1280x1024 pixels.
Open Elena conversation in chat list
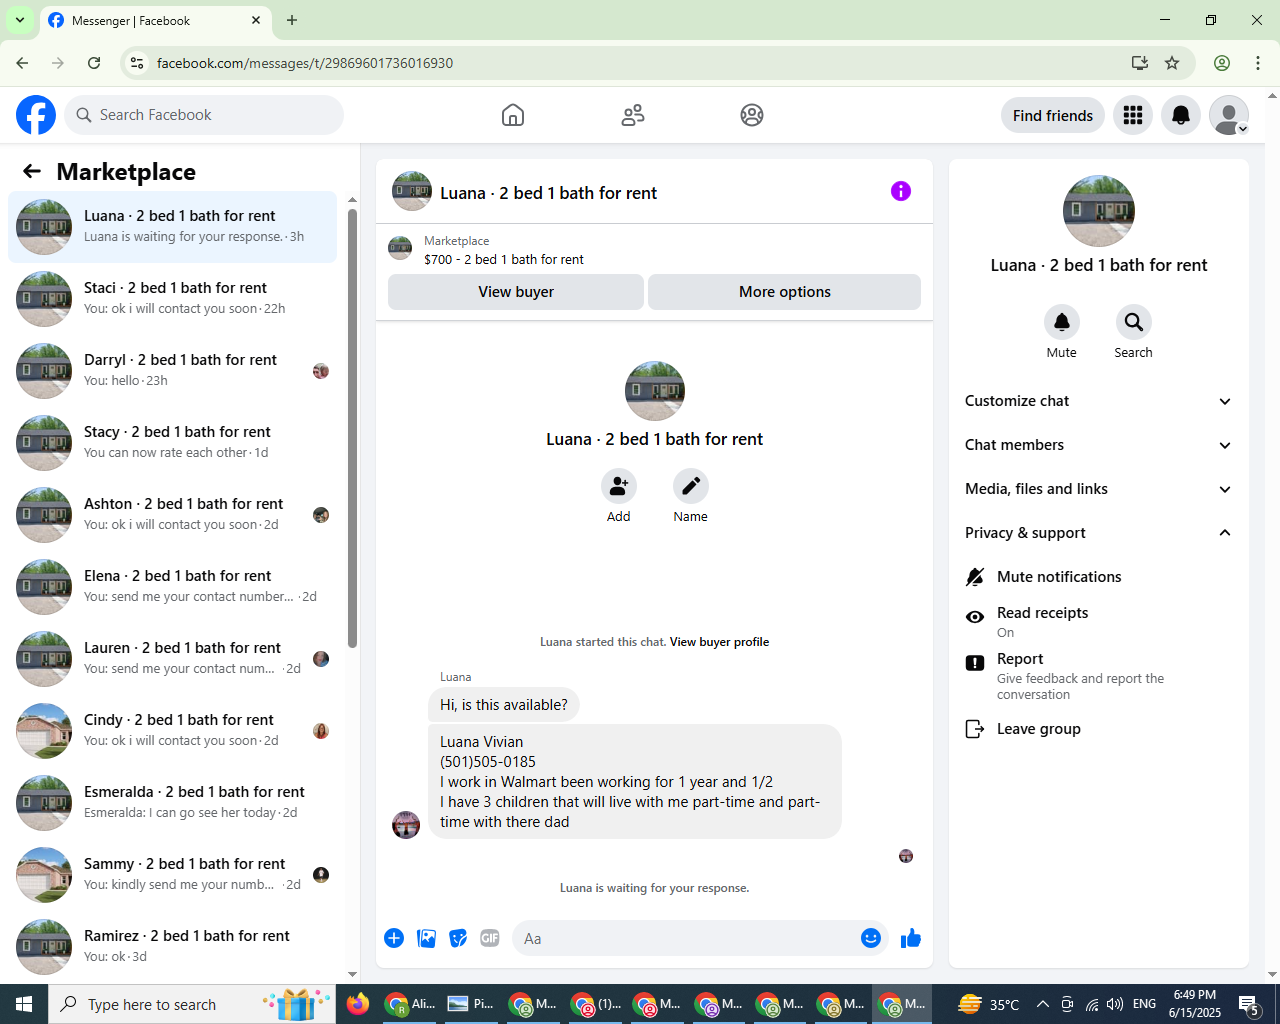click(x=173, y=587)
